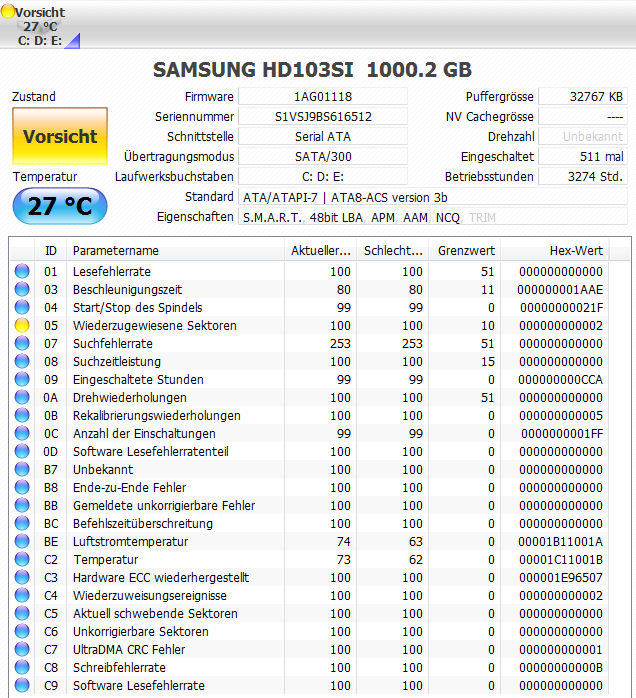Click the Standard field ATA/ATAPI-7

[433, 197]
